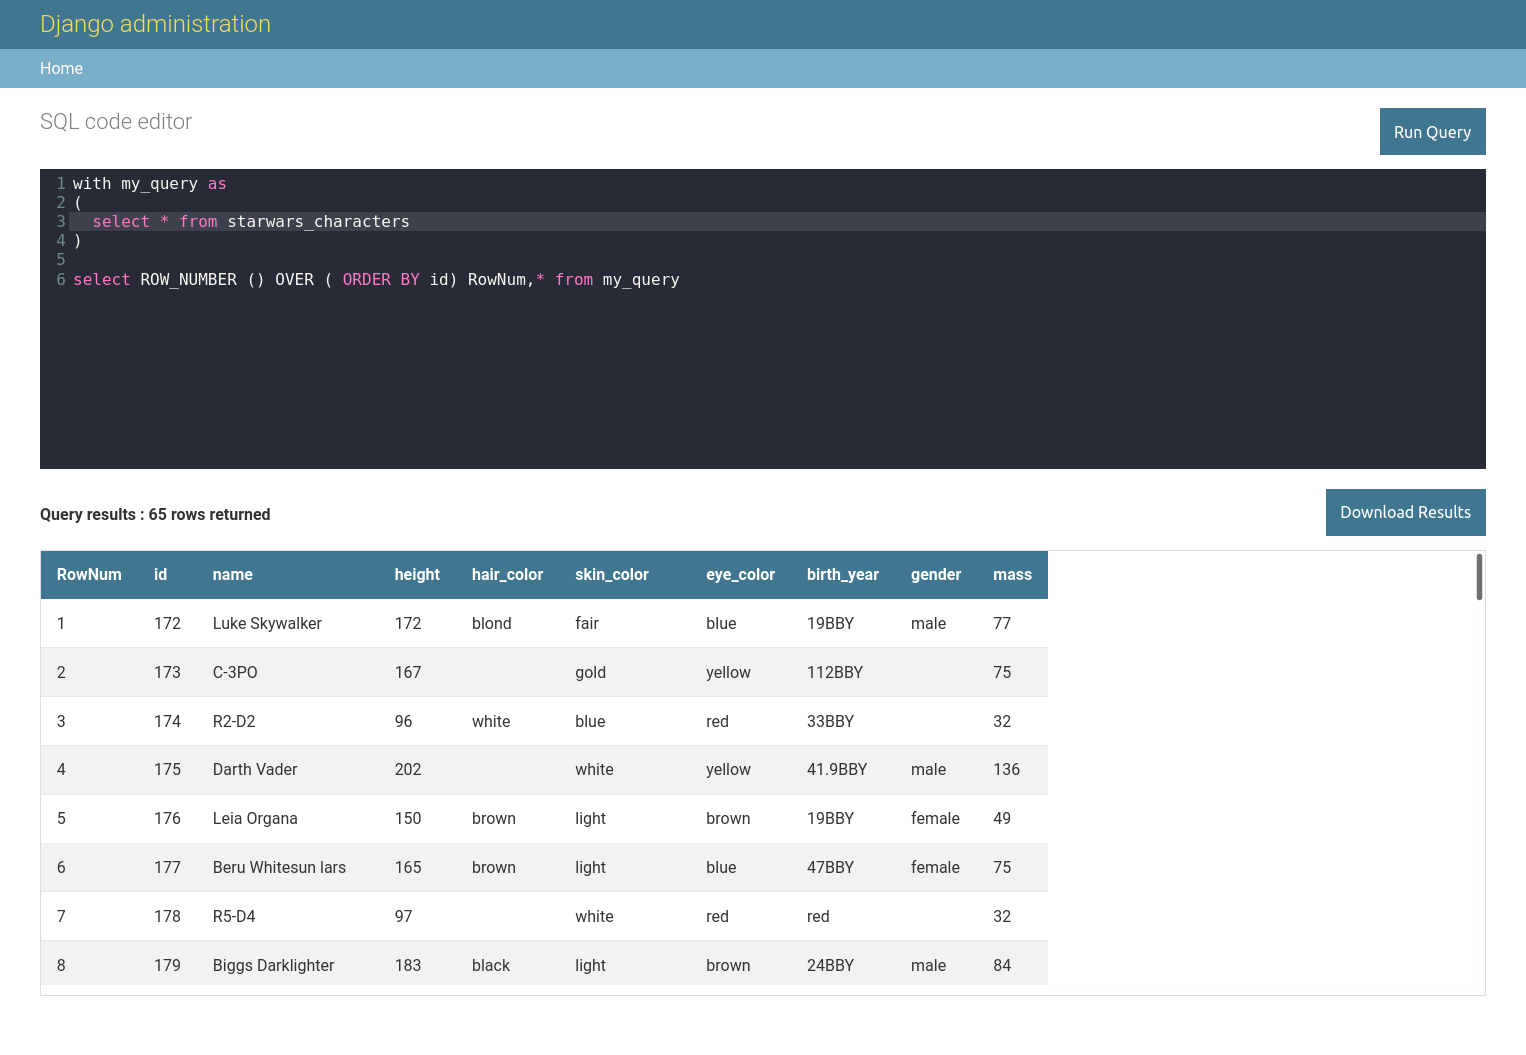This screenshot has height=1055, width=1526.
Task: Click the RowNum column header
Action: tap(89, 574)
